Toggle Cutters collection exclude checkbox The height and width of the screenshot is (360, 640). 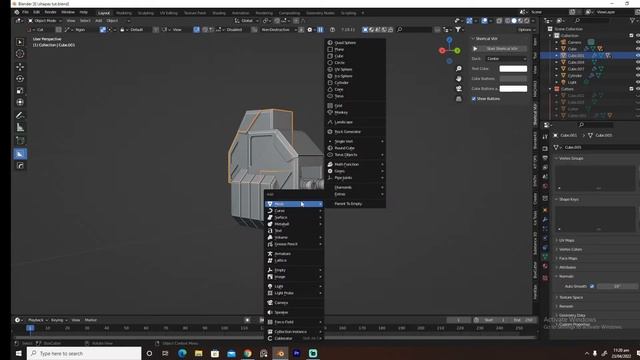point(631,89)
